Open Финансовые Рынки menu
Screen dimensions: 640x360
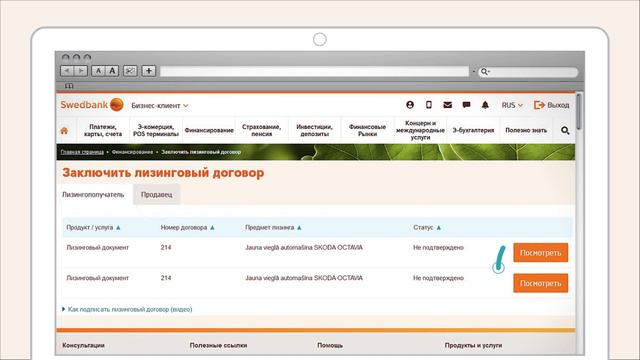[367, 130]
